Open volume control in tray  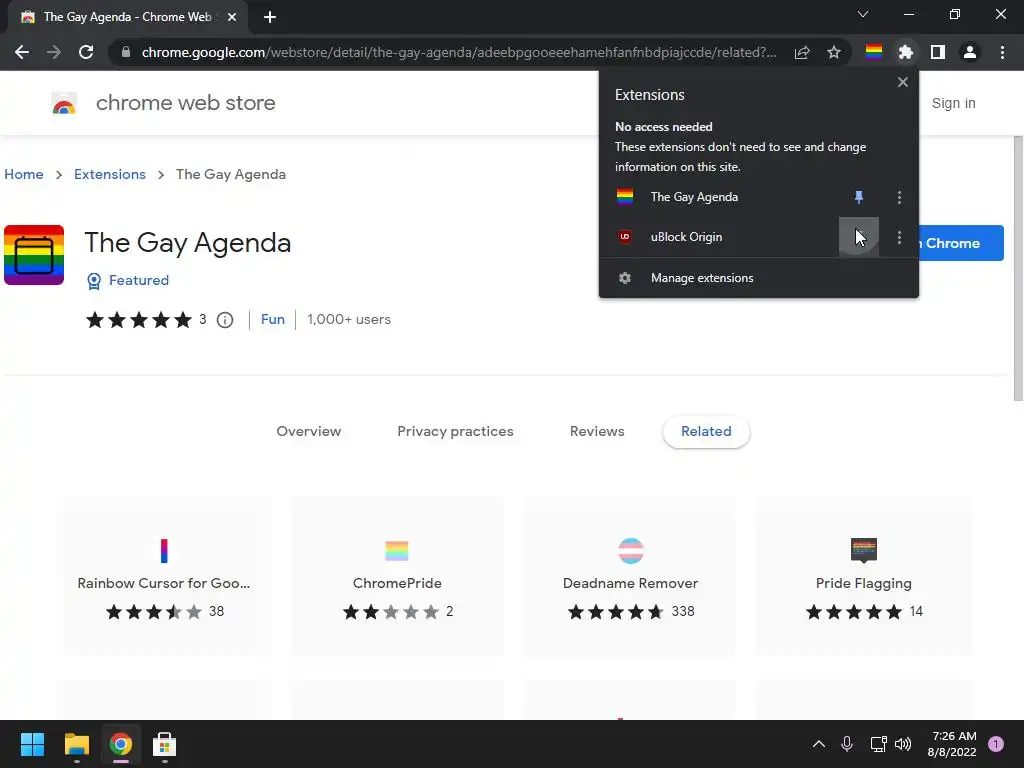point(903,744)
